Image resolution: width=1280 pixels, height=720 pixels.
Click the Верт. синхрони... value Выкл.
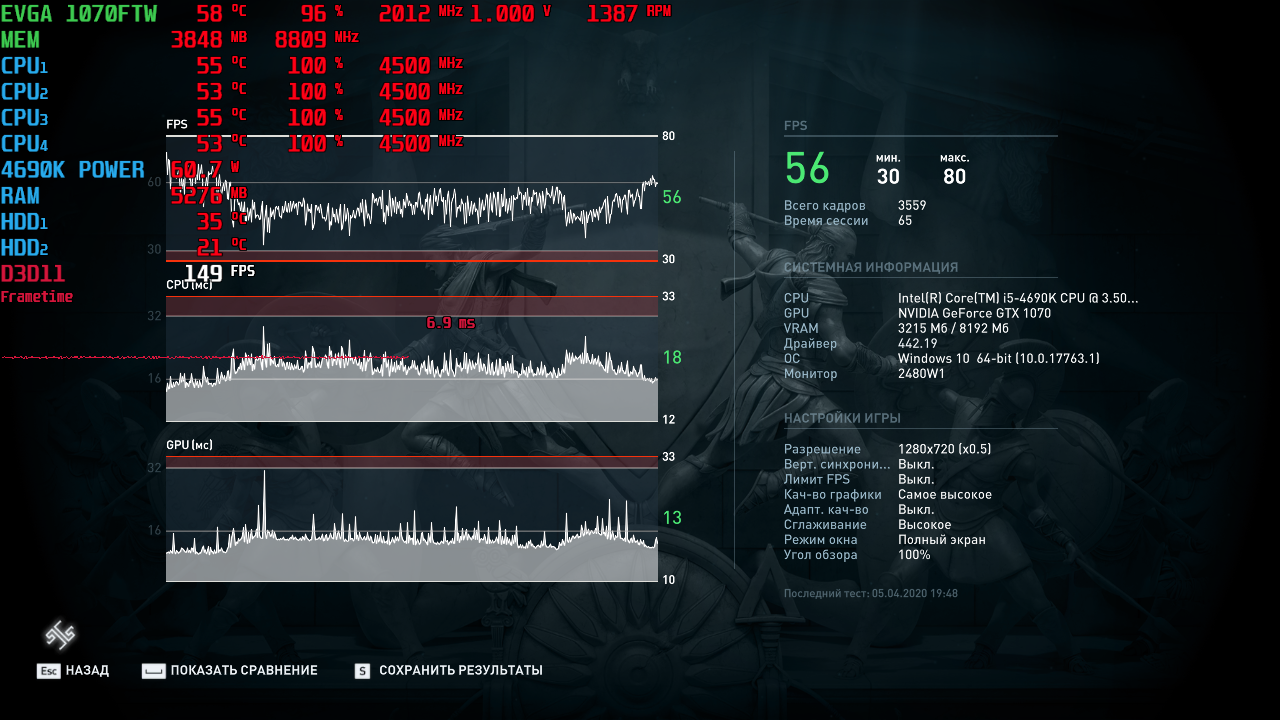click(916, 464)
